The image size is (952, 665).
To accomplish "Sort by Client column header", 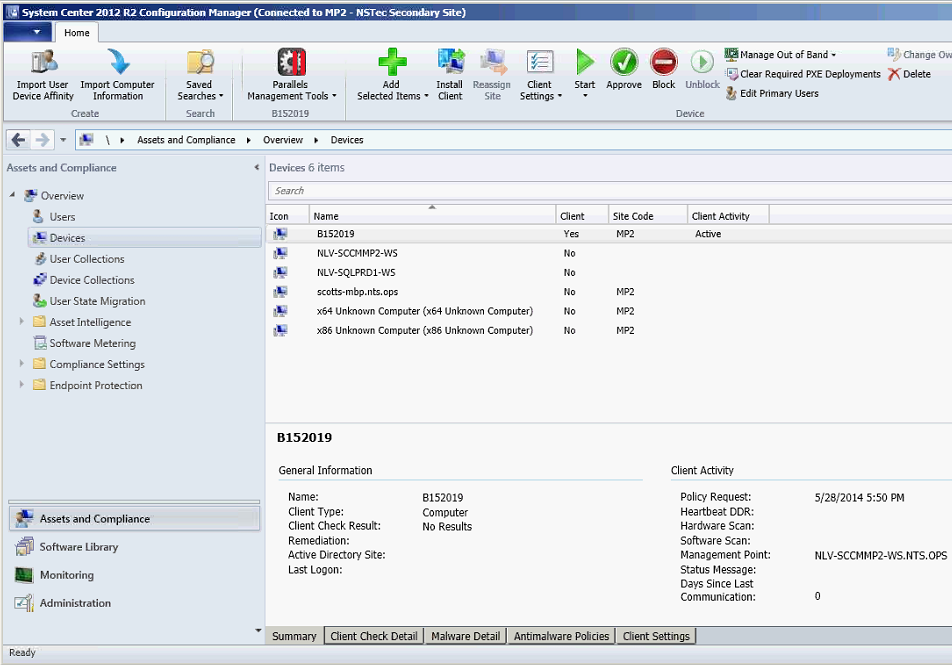I will coord(582,216).
